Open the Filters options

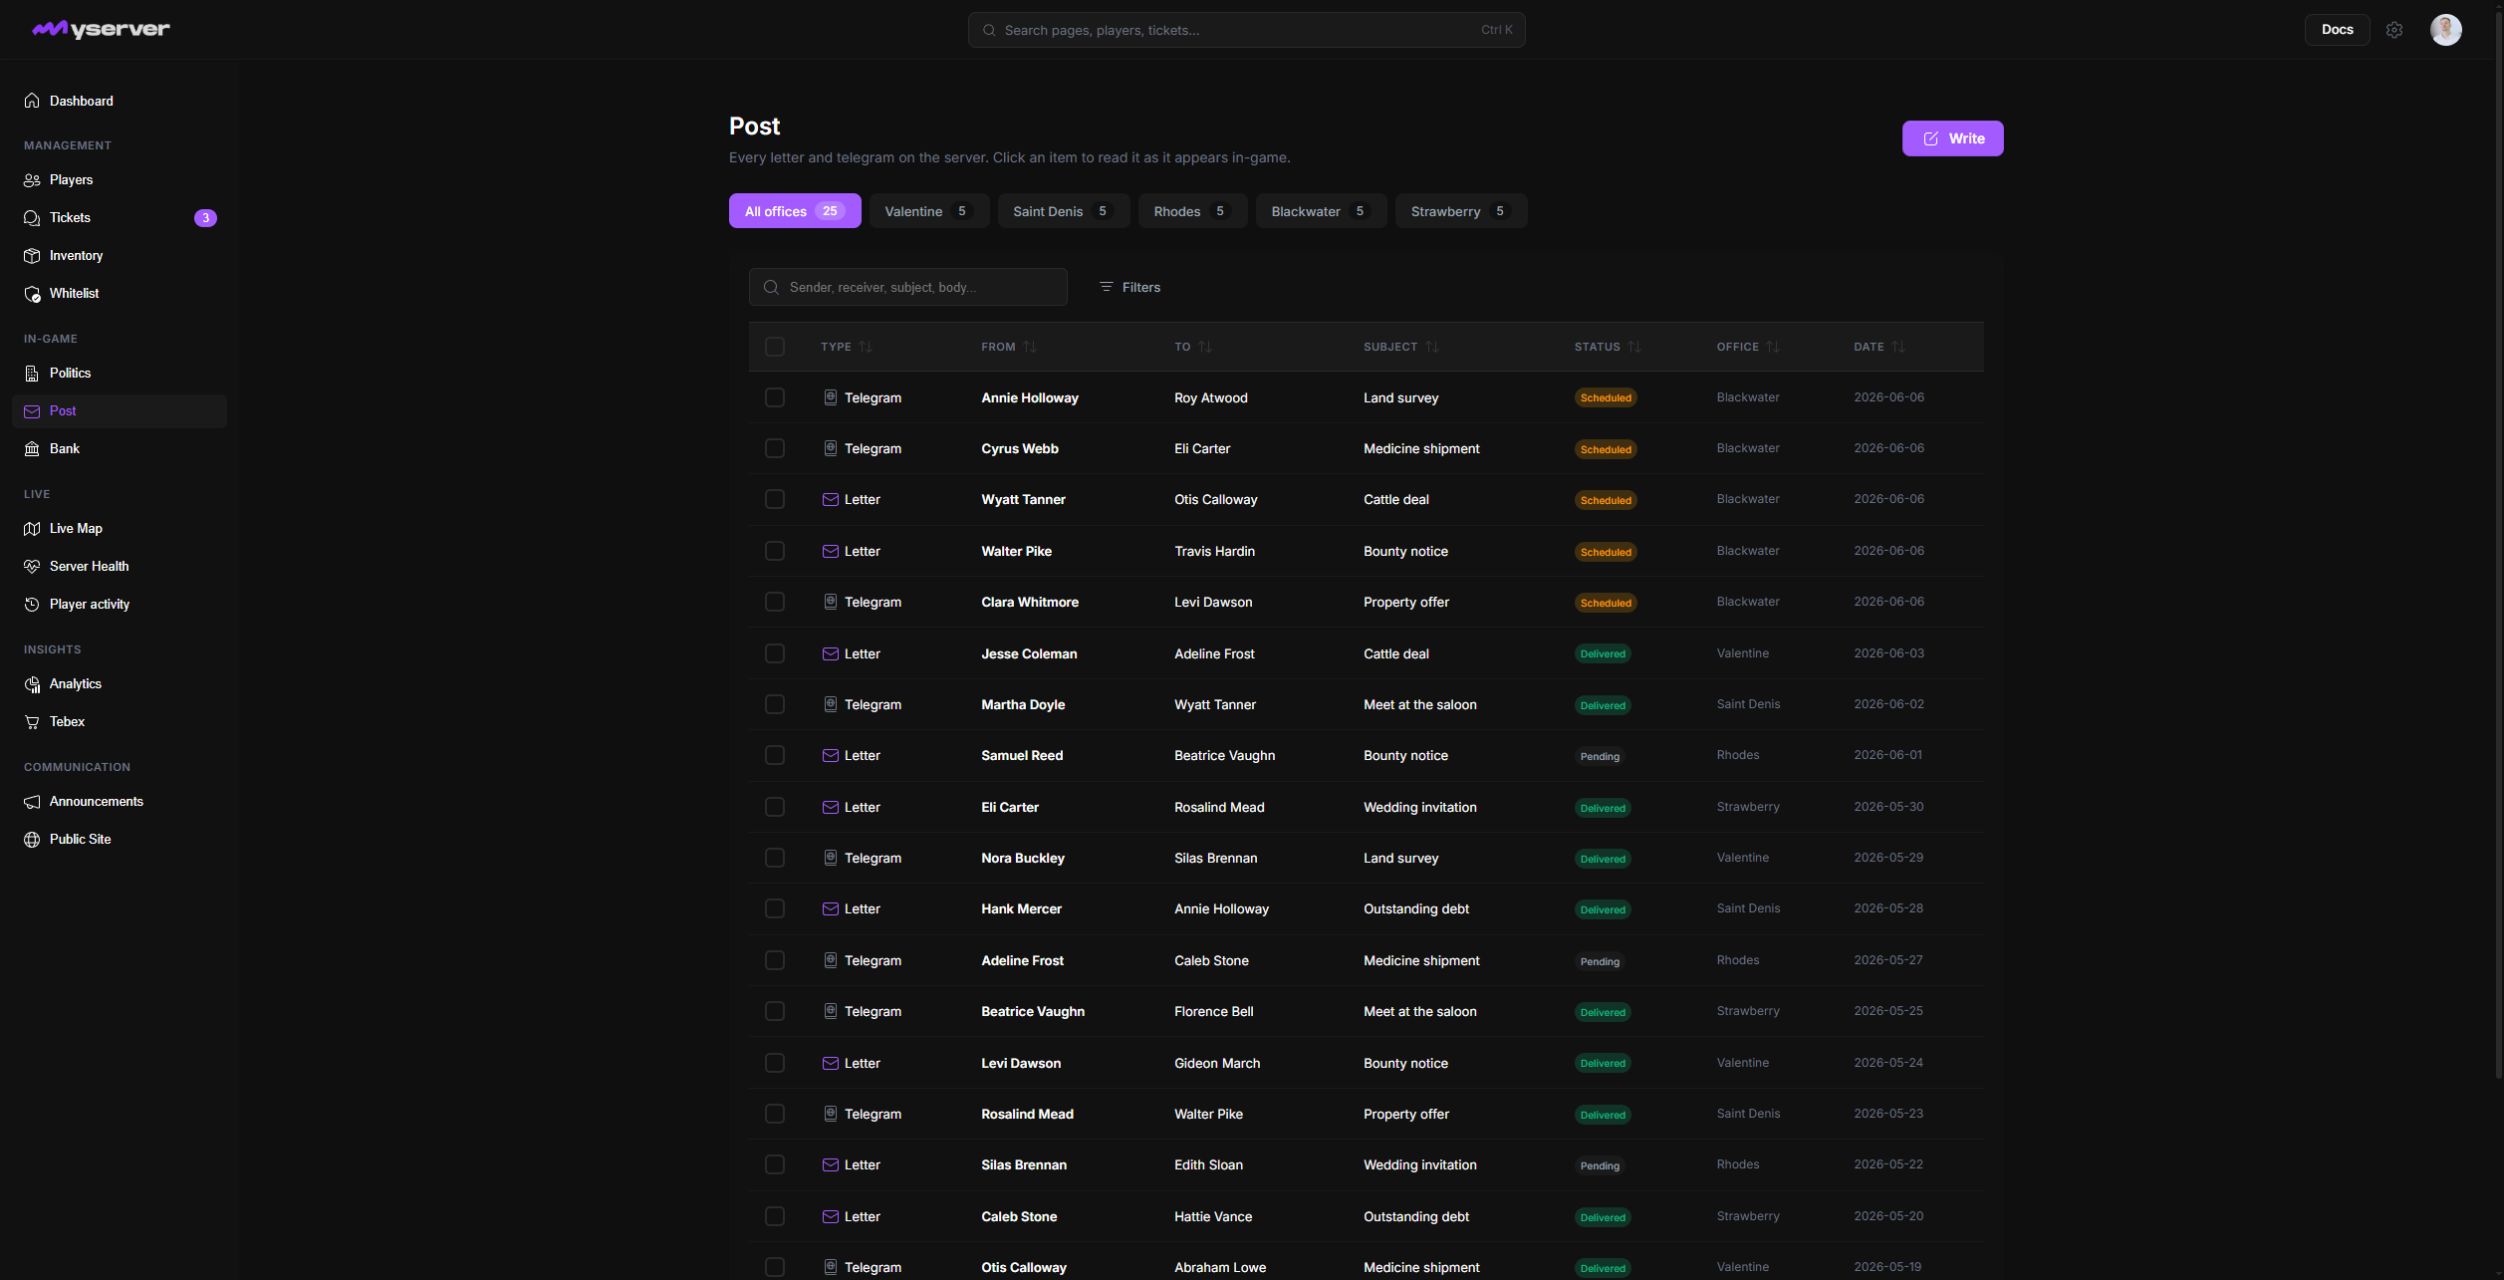(x=1130, y=287)
